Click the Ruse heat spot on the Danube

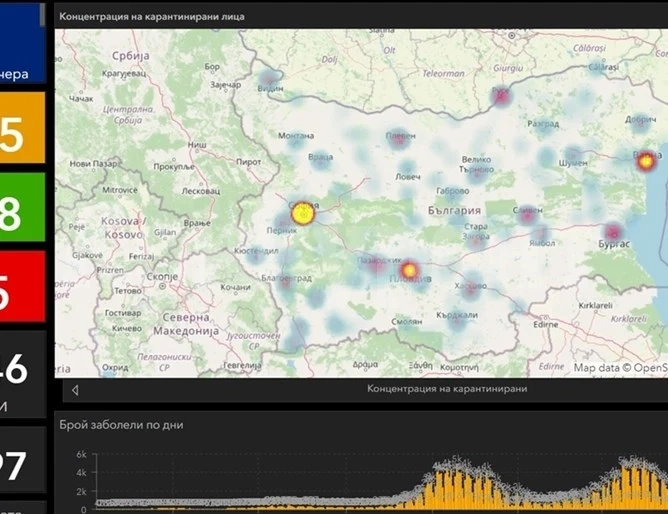pos(501,96)
